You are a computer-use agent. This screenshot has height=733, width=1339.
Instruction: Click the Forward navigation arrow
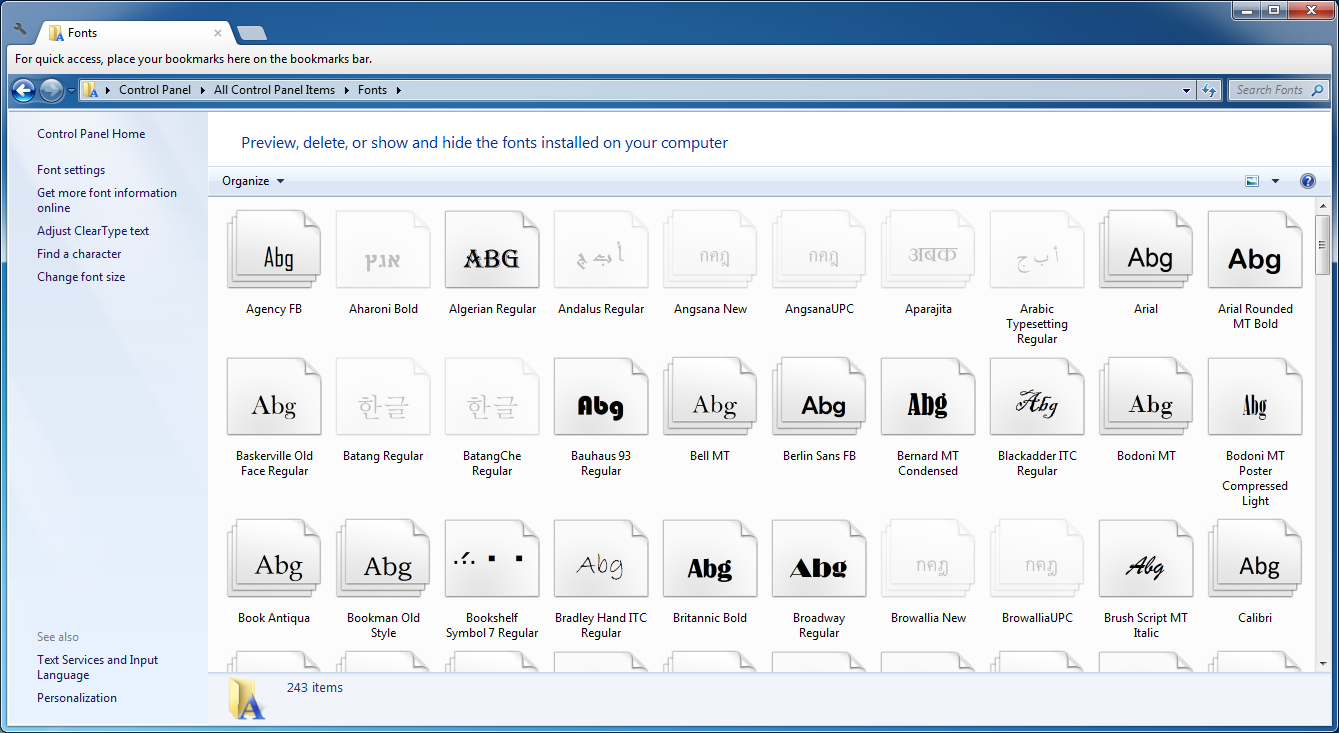51,90
